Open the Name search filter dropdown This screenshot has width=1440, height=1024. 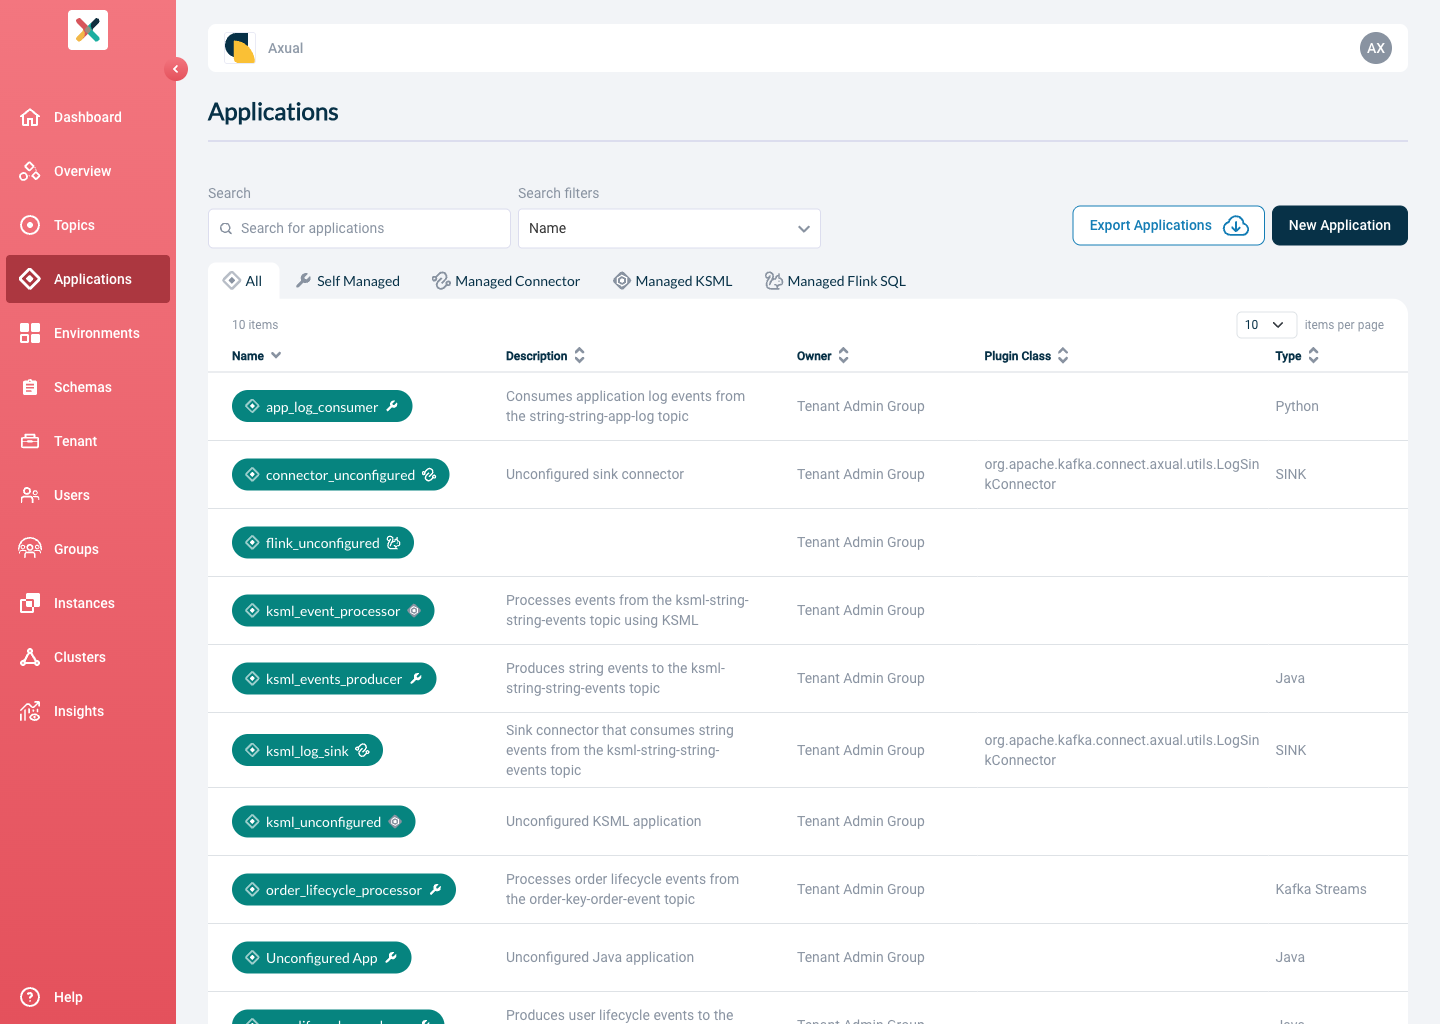click(x=669, y=228)
